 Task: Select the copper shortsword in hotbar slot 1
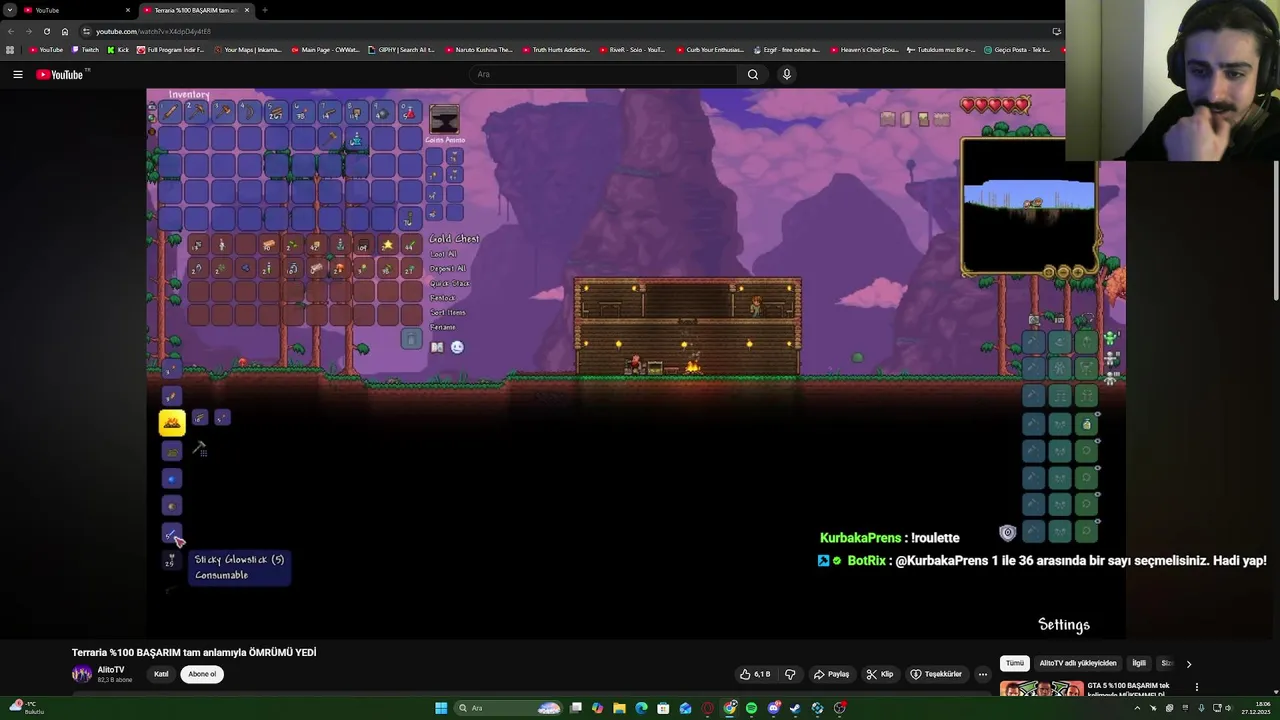170,112
